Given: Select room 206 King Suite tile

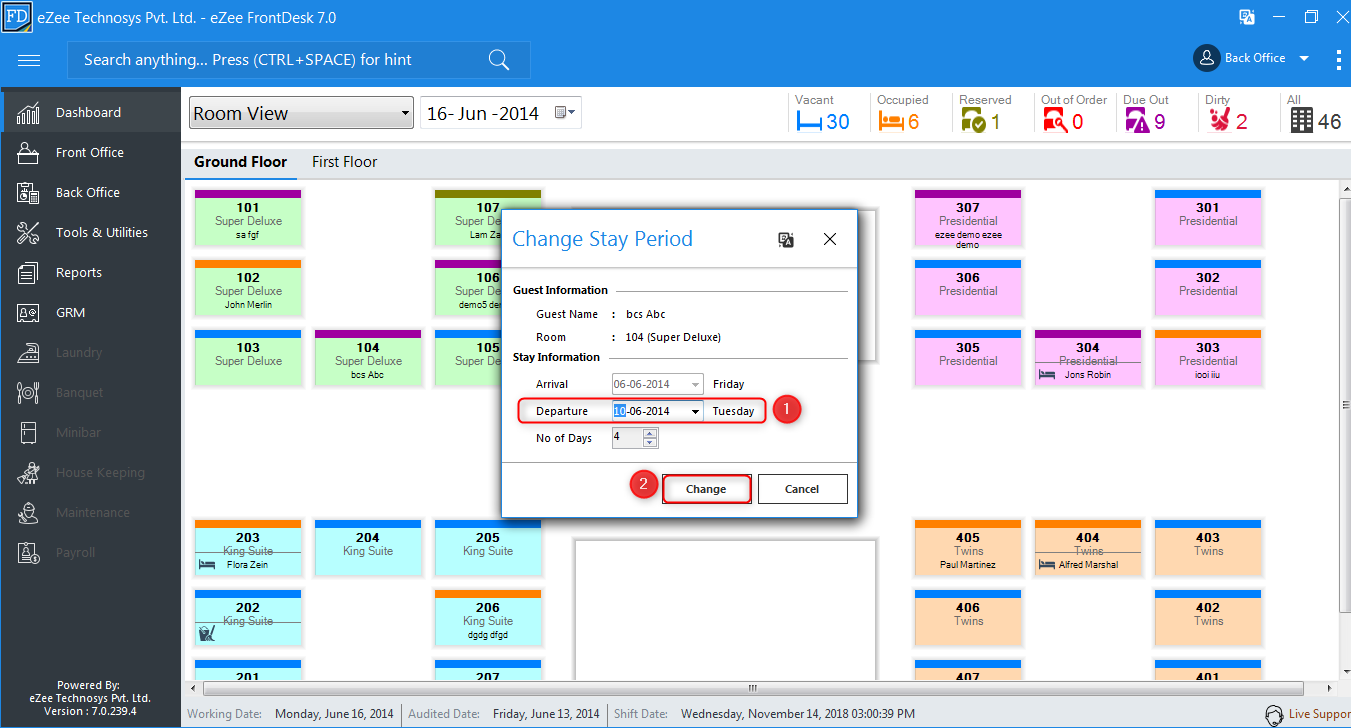Looking at the screenshot, I should pyautogui.click(x=488, y=620).
